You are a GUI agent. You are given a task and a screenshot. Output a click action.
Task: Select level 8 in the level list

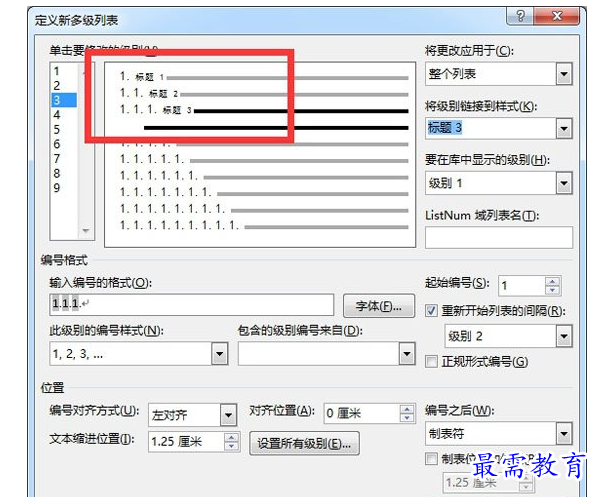coord(56,173)
